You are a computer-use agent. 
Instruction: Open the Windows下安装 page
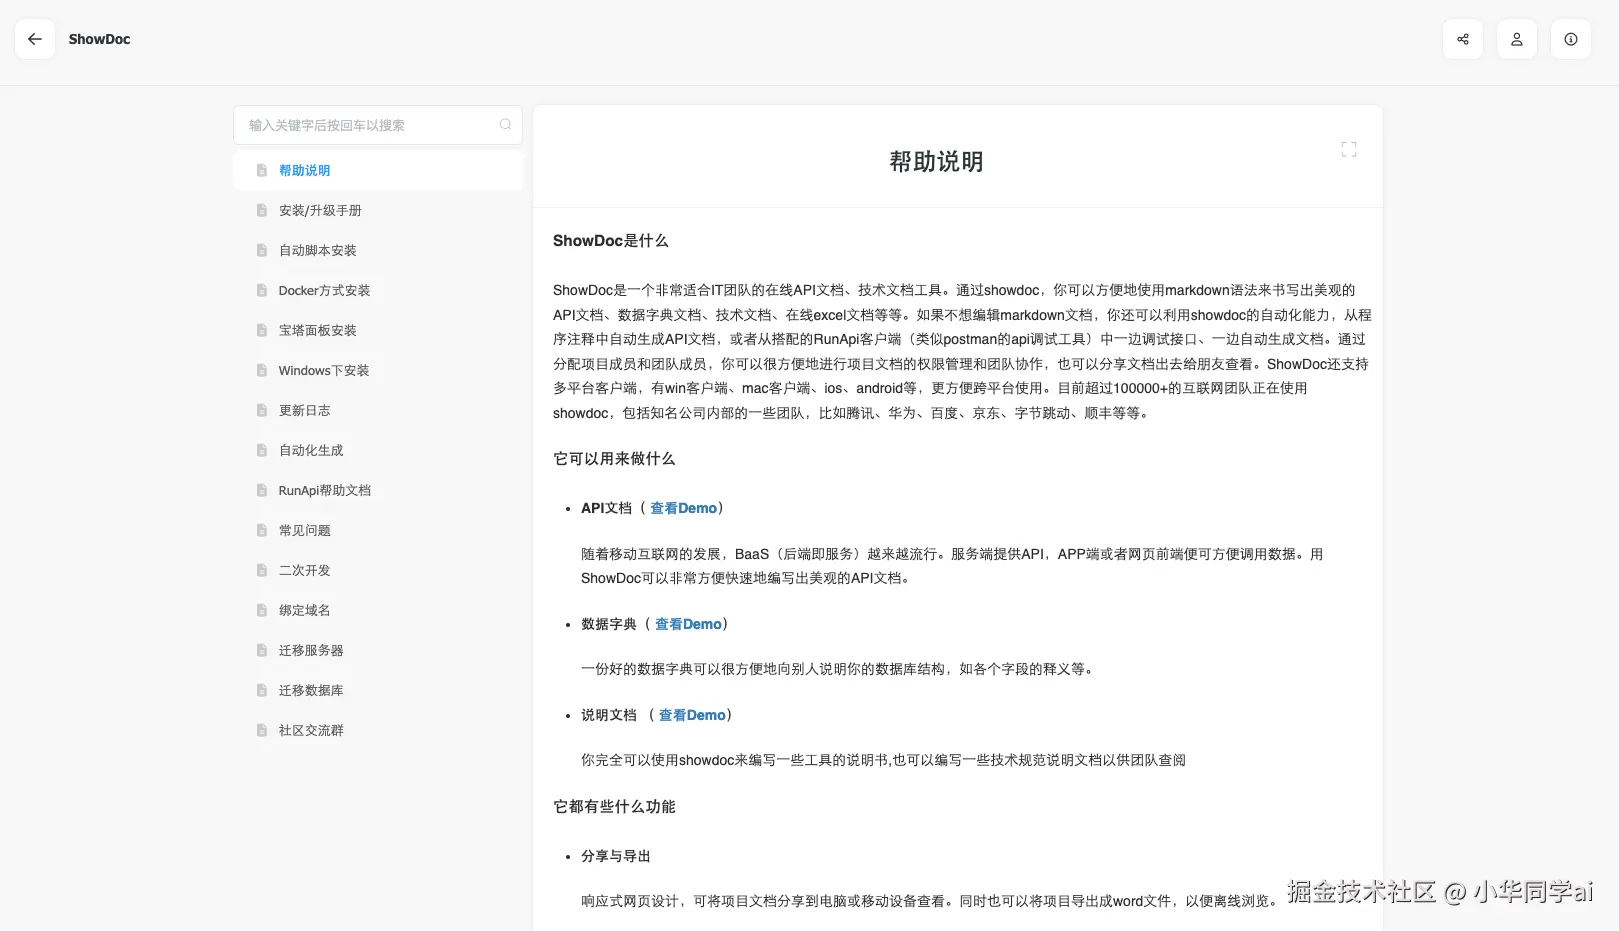378,370
